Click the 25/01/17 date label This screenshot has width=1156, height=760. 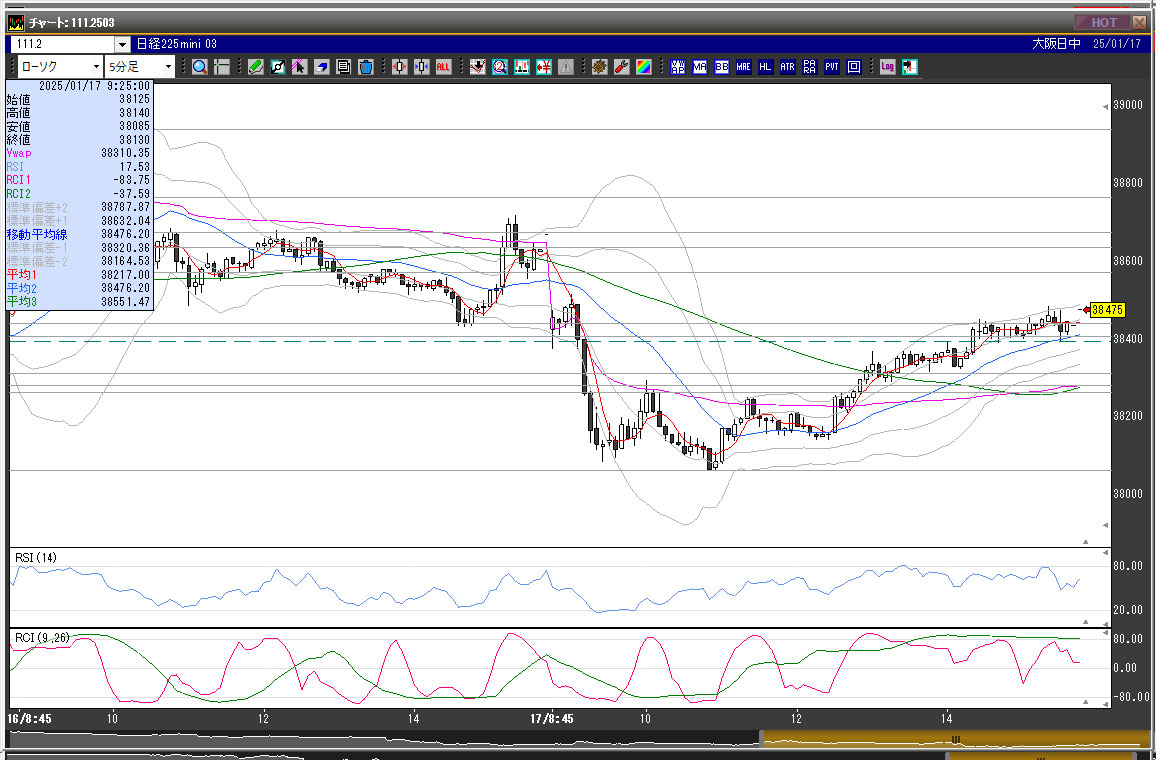click(x=1117, y=44)
